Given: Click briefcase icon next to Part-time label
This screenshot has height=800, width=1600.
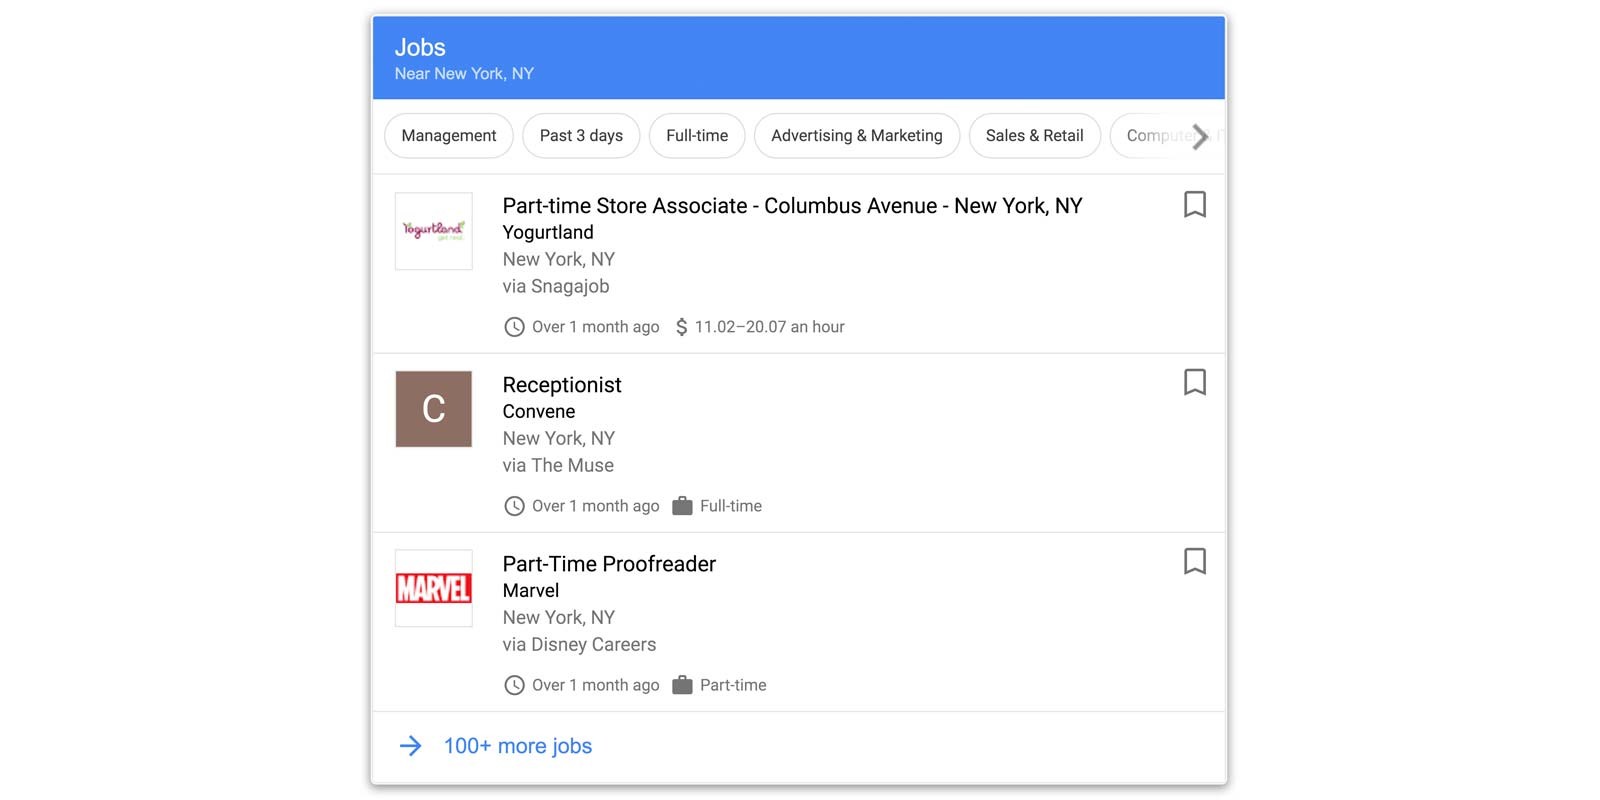Looking at the screenshot, I should click(683, 685).
